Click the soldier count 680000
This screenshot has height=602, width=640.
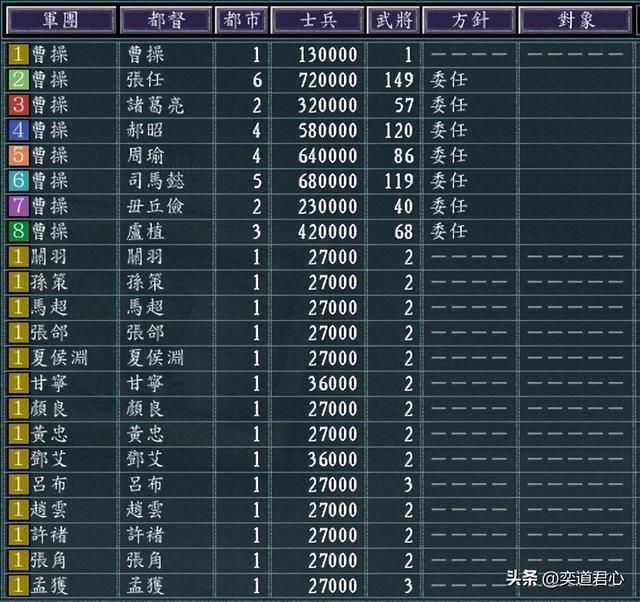327,181
